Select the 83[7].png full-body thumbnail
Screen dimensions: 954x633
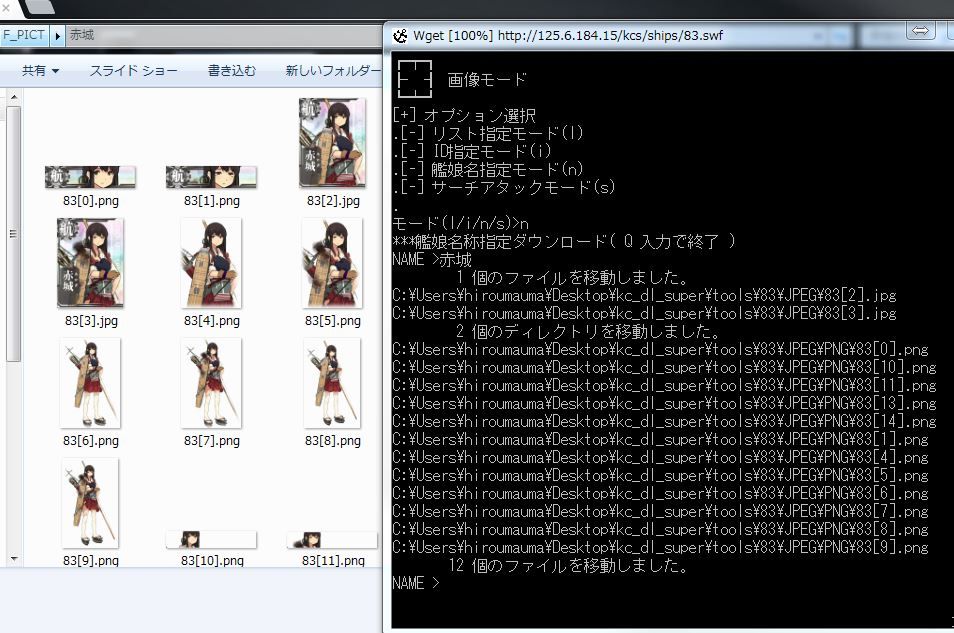(211, 383)
